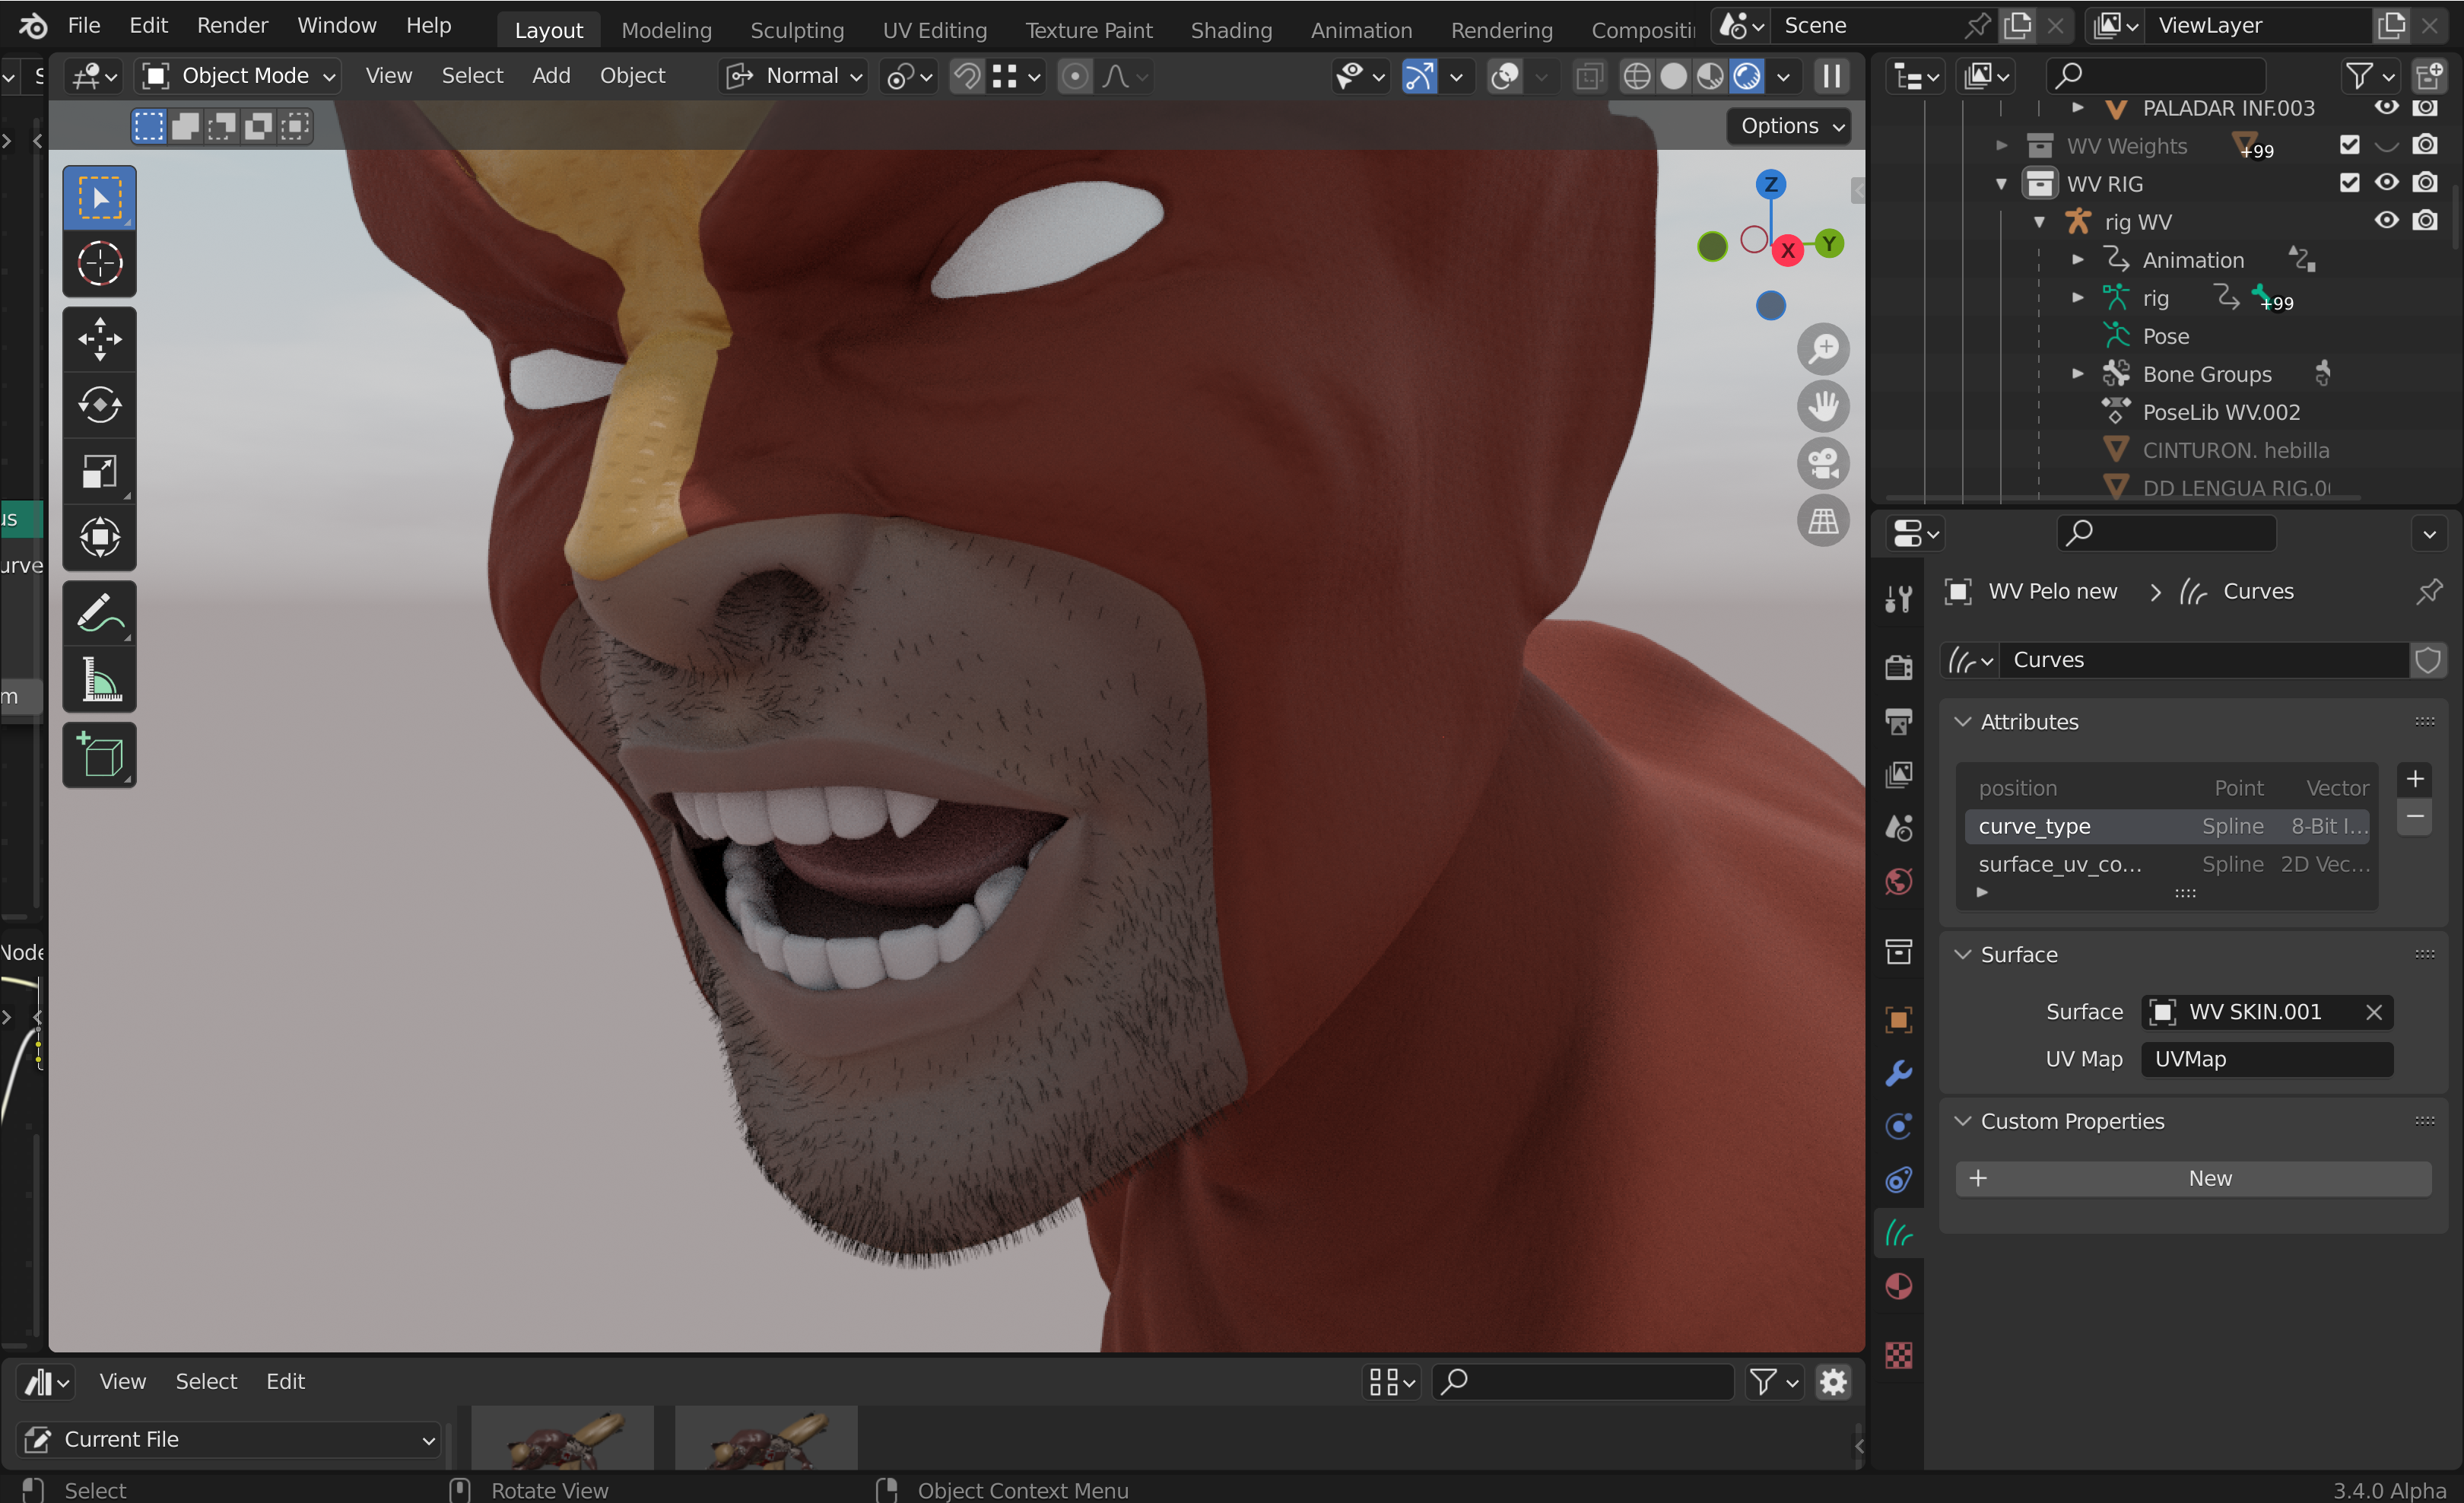This screenshot has width=2464, height=1503.
Task: Open the Object Mode dropdown
Action: coord(239,76)
